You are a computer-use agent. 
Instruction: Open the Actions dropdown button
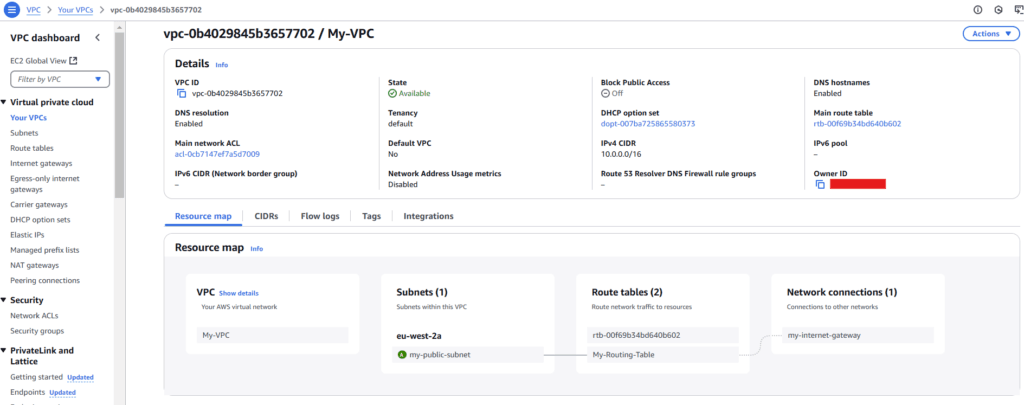tap(991, 34)
